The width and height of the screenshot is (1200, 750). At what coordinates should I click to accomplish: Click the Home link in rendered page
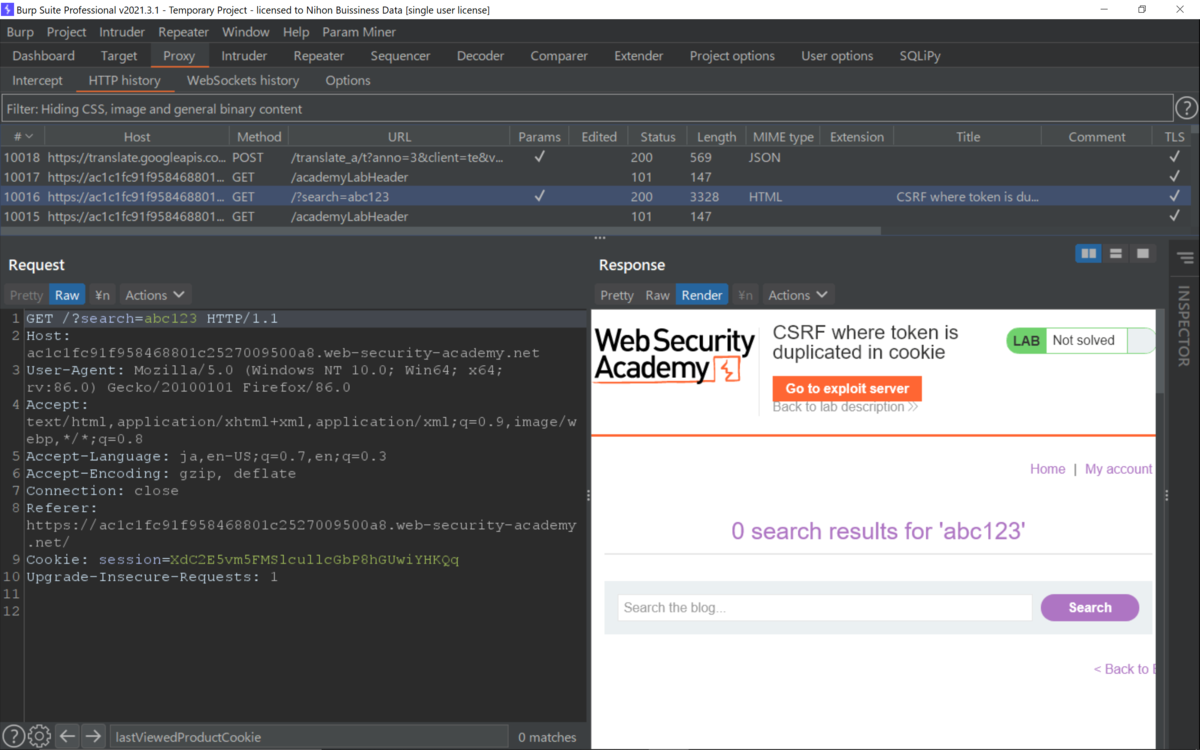click(x=1048, y=468)
